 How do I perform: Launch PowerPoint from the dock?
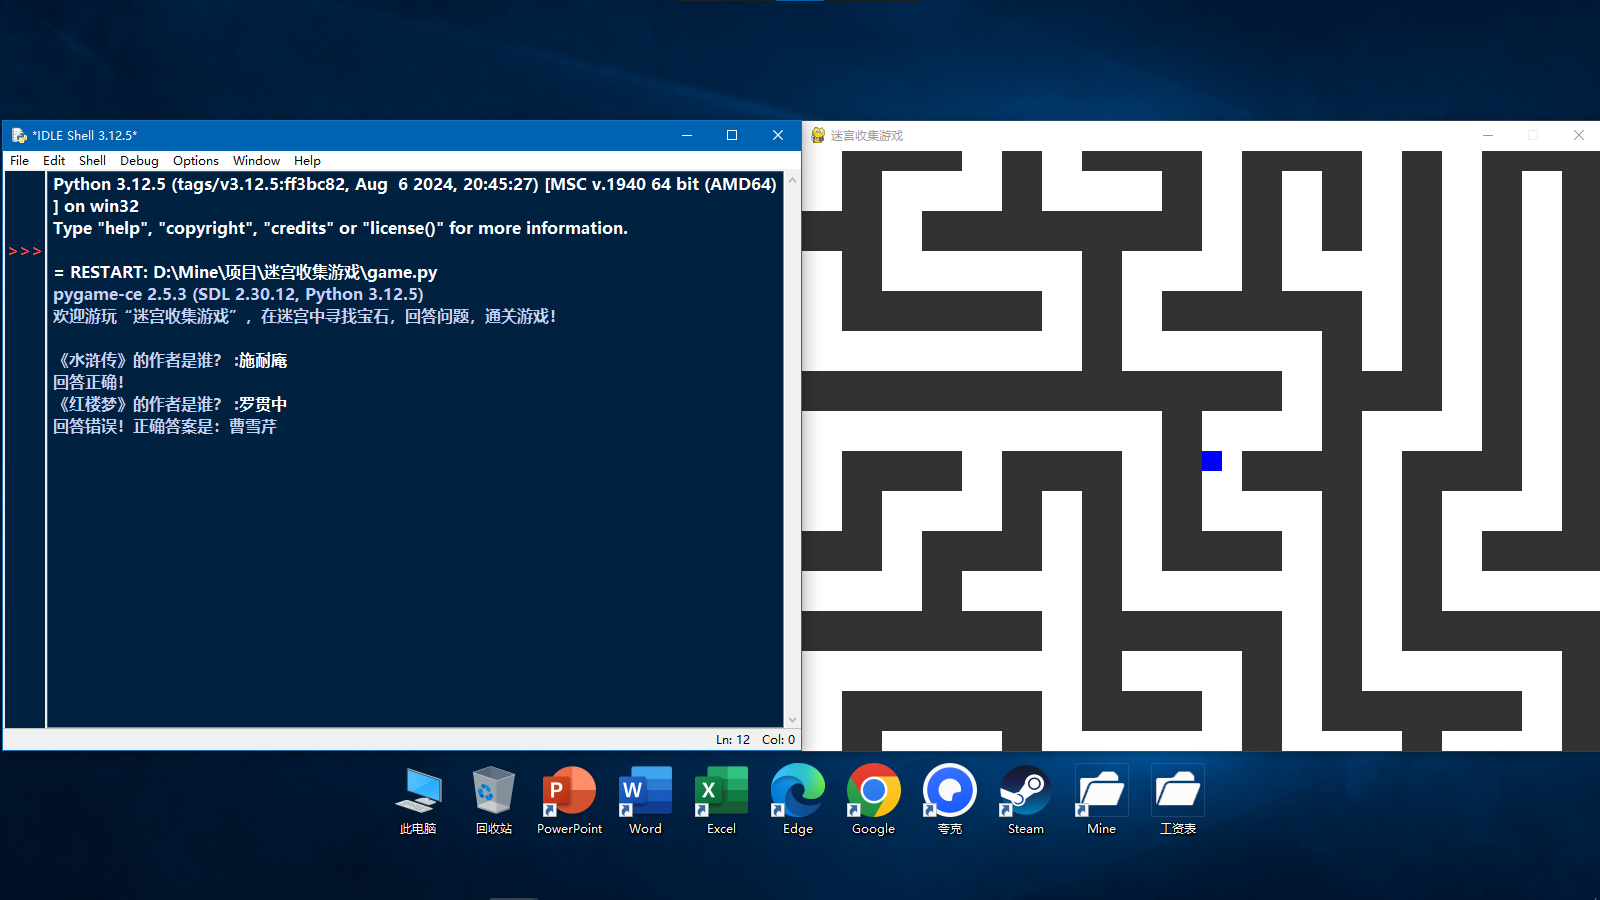(x=570, y=801)
